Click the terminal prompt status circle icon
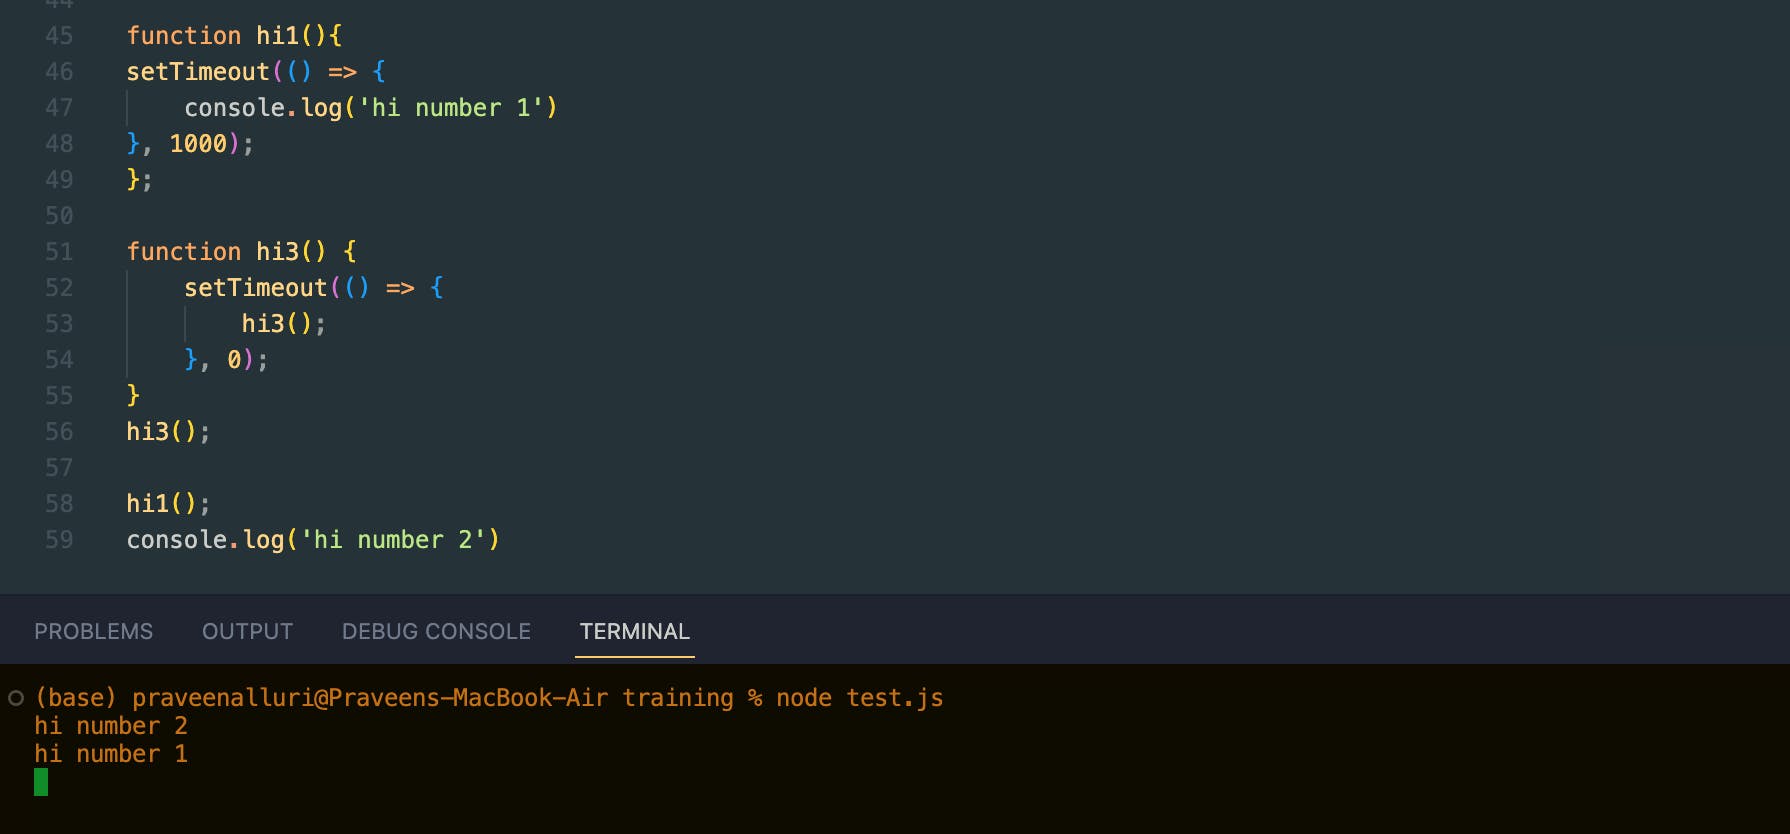Image resolution: width=1790 pixels, height=834 pixels. click(16, 698)
